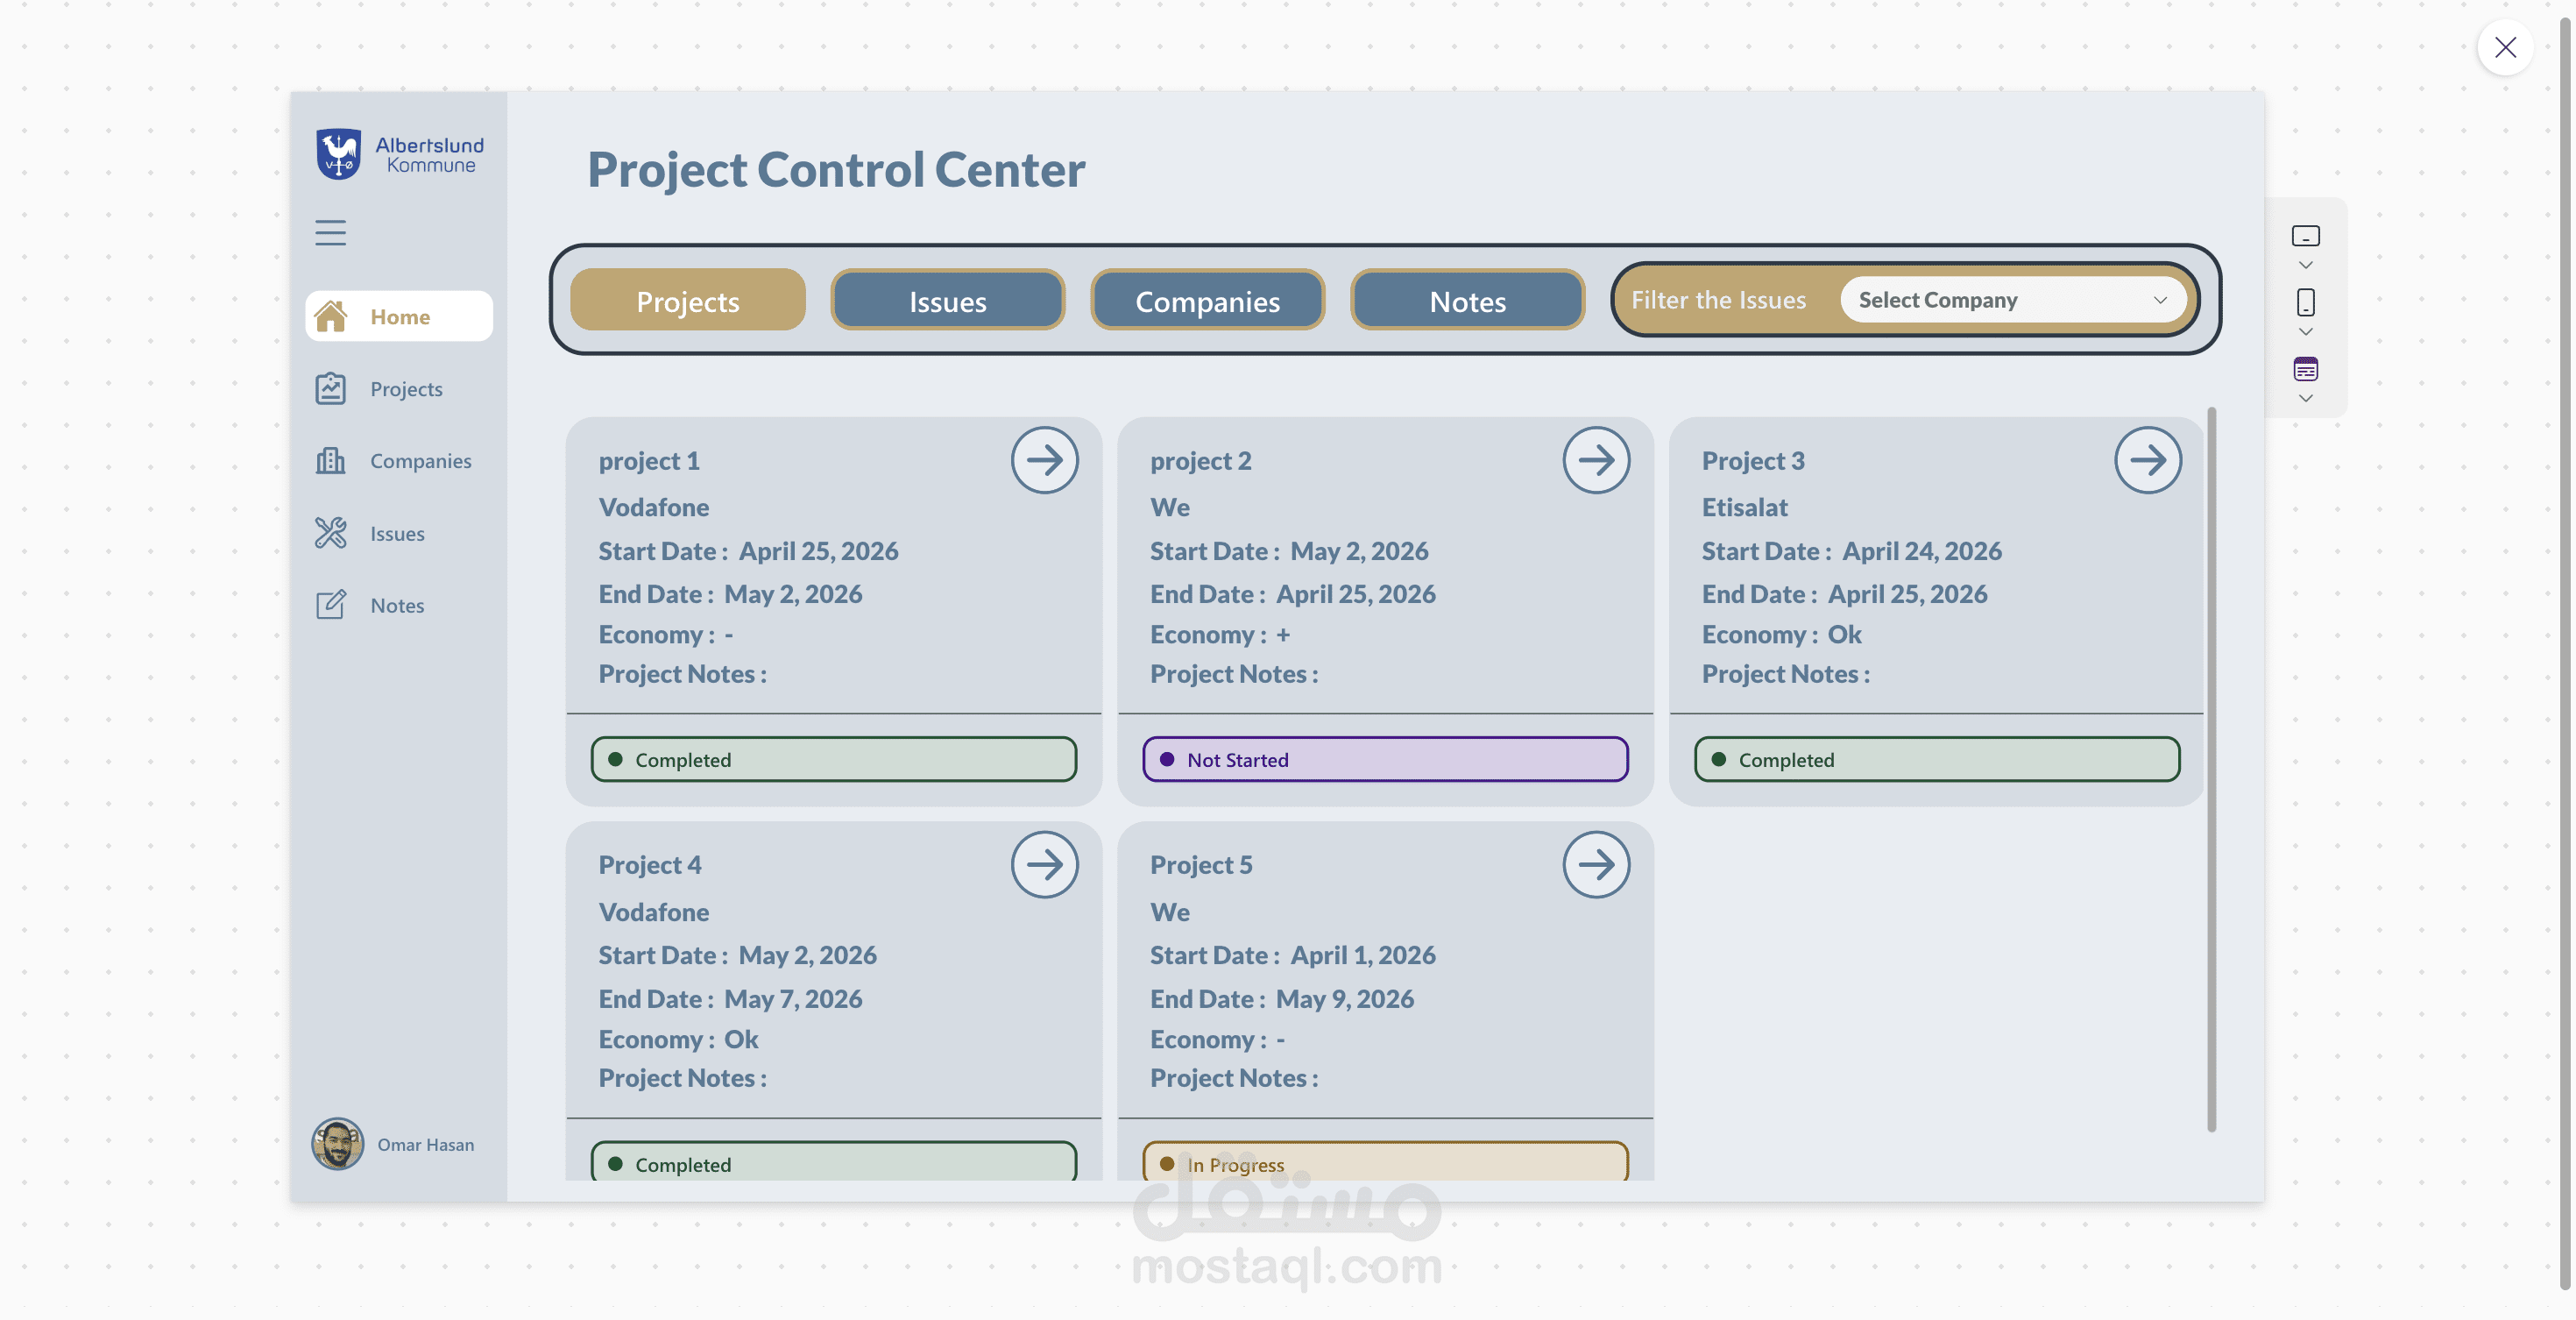2576x1320 pixels.
Task: Open Companies label in sidebar menu
Action: (x=420, y=461)
